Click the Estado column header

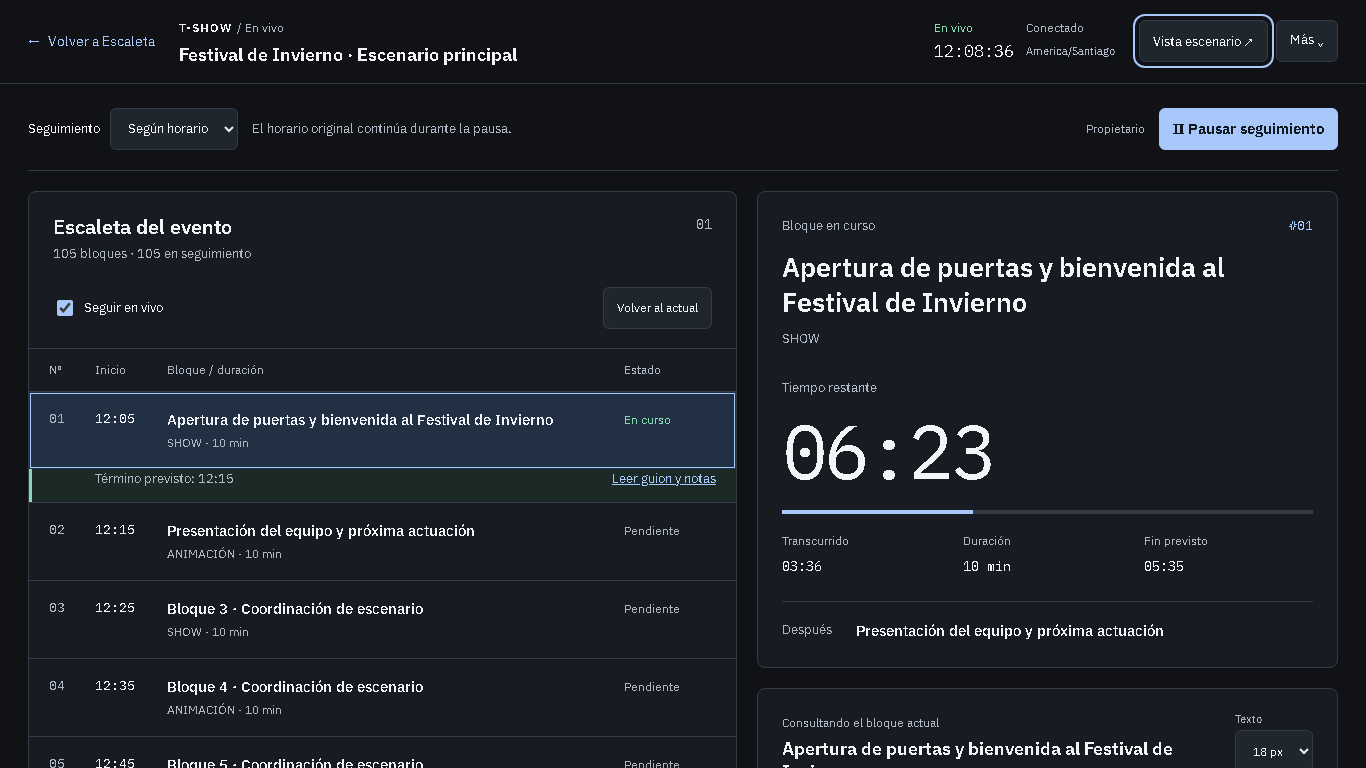click(642, 370)
